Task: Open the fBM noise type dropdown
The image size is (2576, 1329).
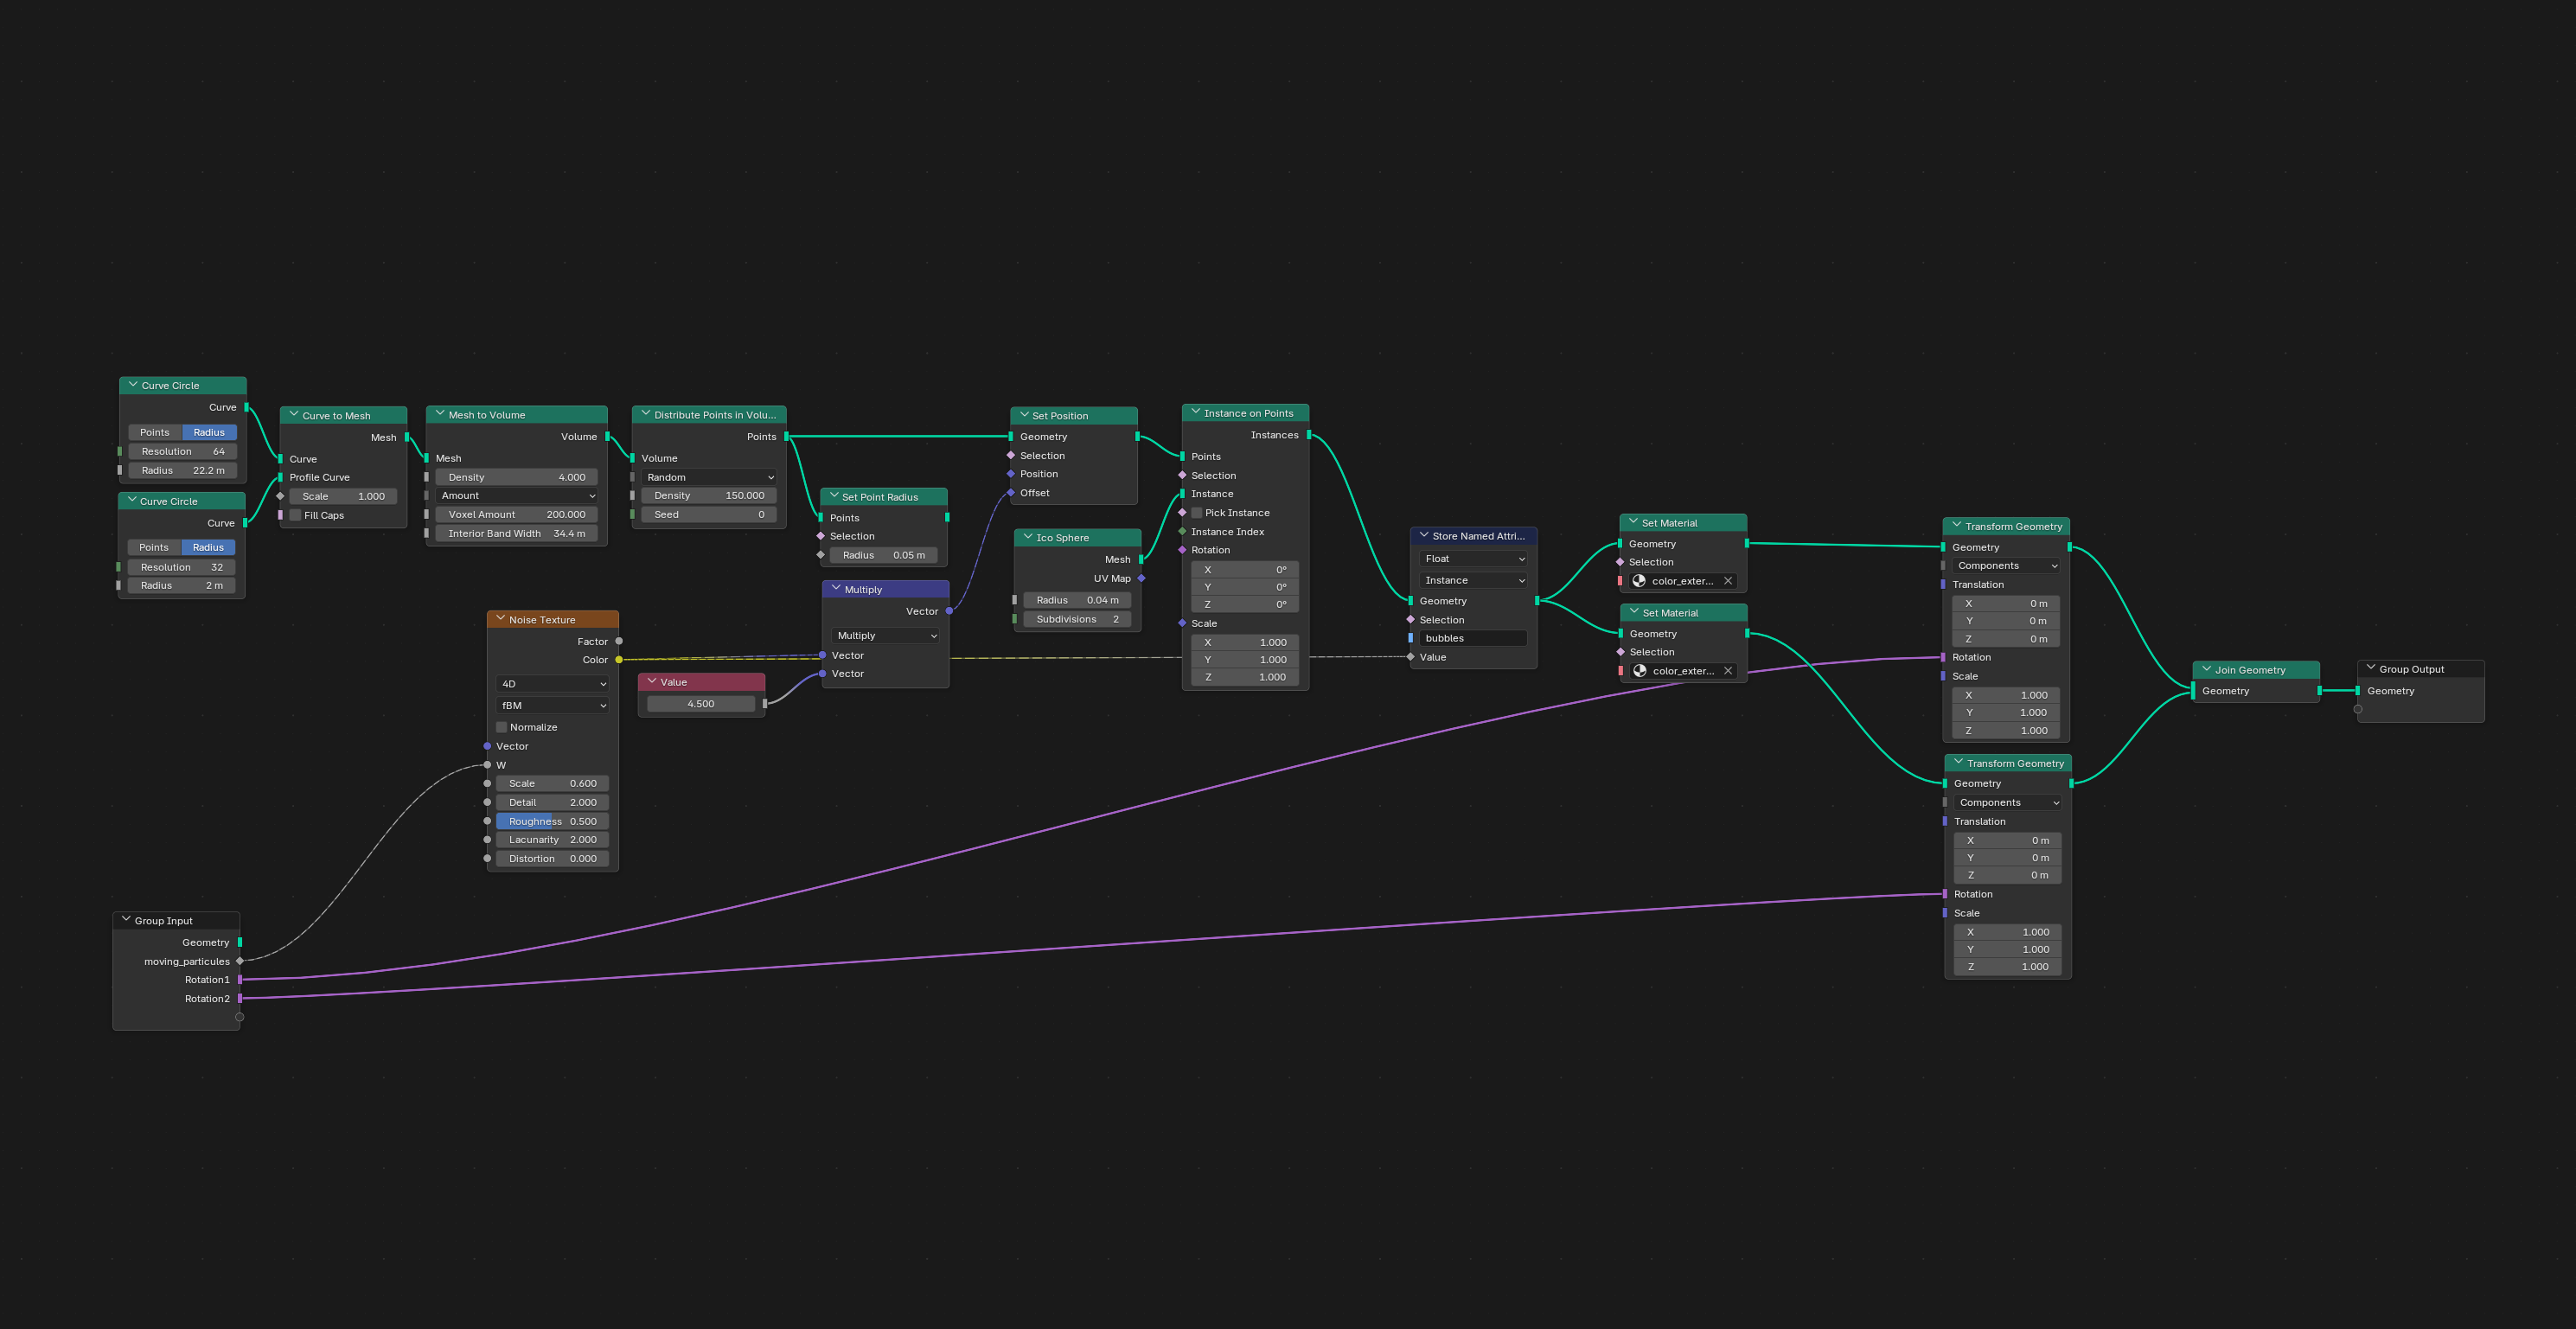Action: (553, 705)
